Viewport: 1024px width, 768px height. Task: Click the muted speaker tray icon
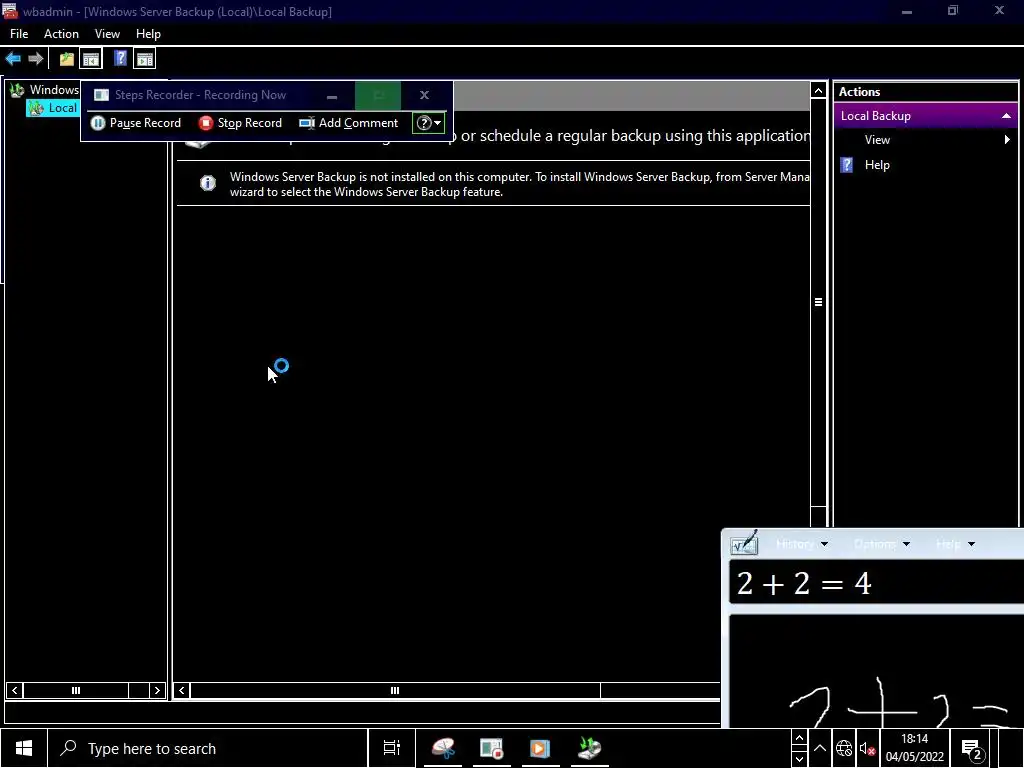[x=867, y=748]
